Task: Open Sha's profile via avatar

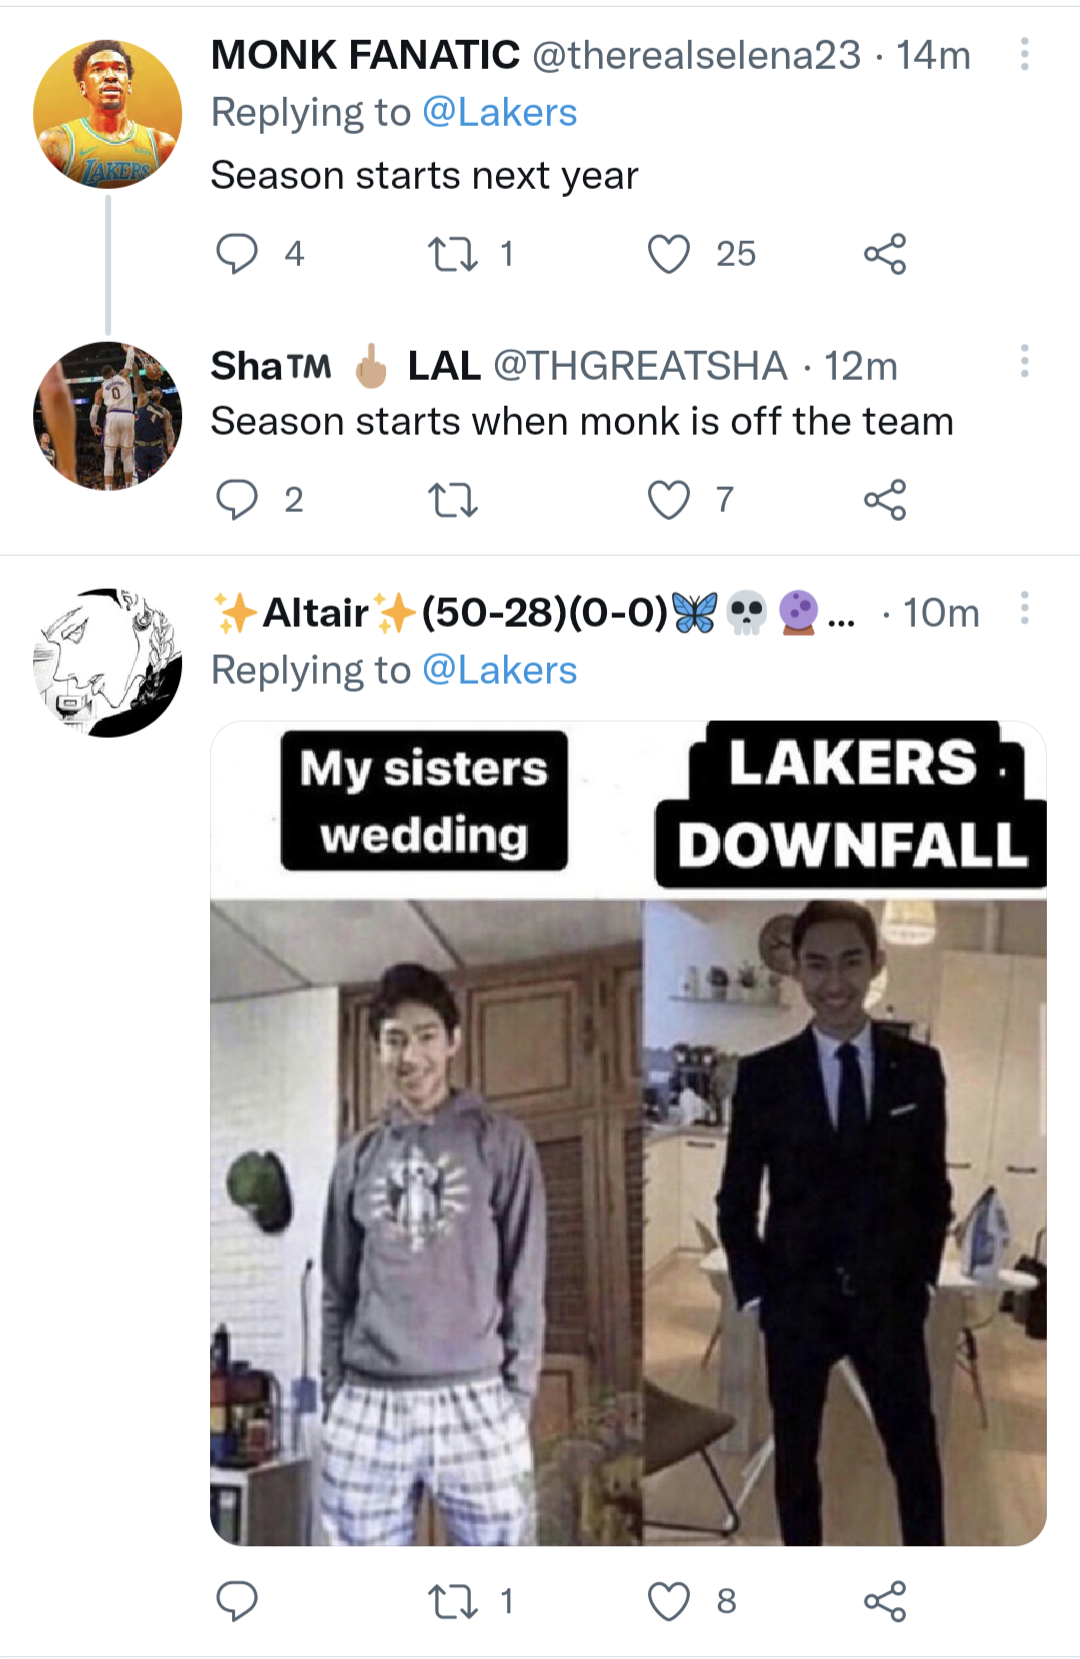Action: coord(108,416)
